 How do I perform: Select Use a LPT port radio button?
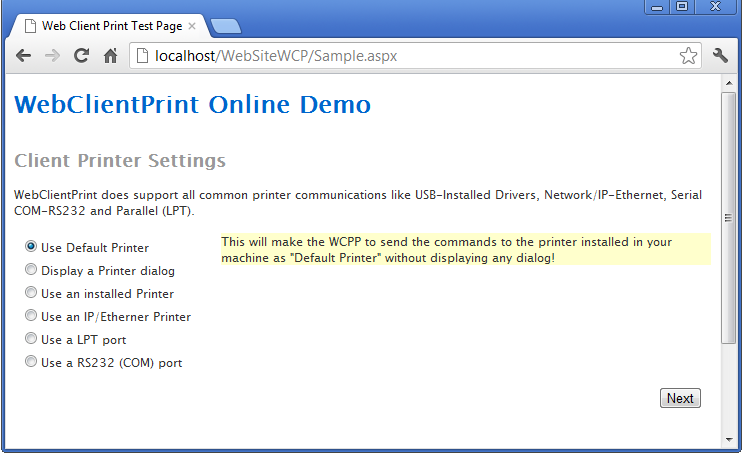[x=31, y=338]
